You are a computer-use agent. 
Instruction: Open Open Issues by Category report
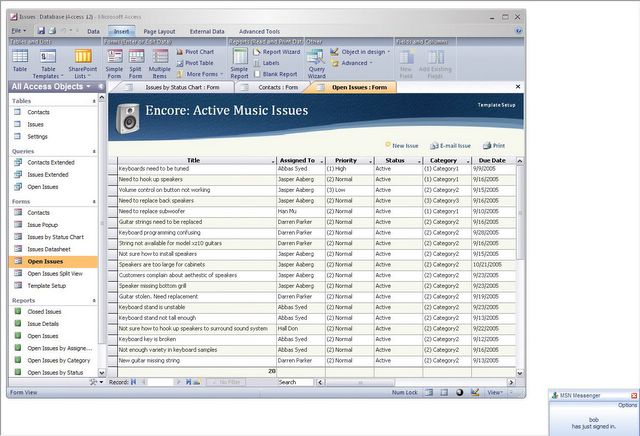coord(58,360)
